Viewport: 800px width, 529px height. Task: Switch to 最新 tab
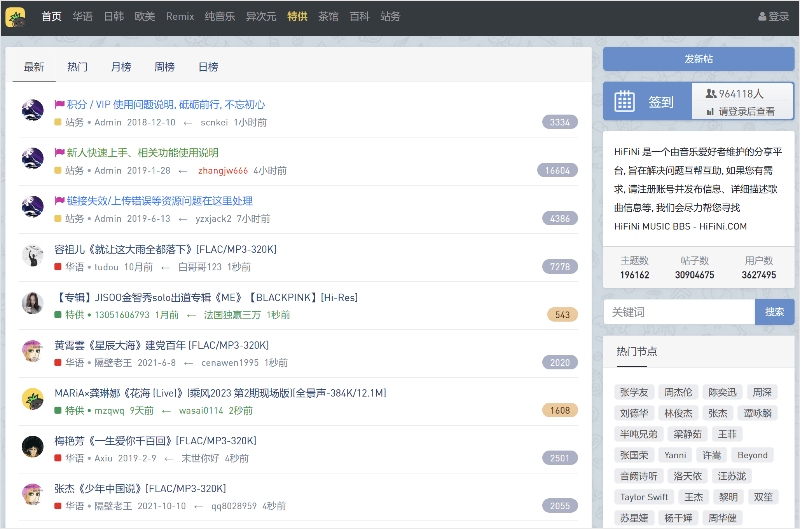point(34,67)
